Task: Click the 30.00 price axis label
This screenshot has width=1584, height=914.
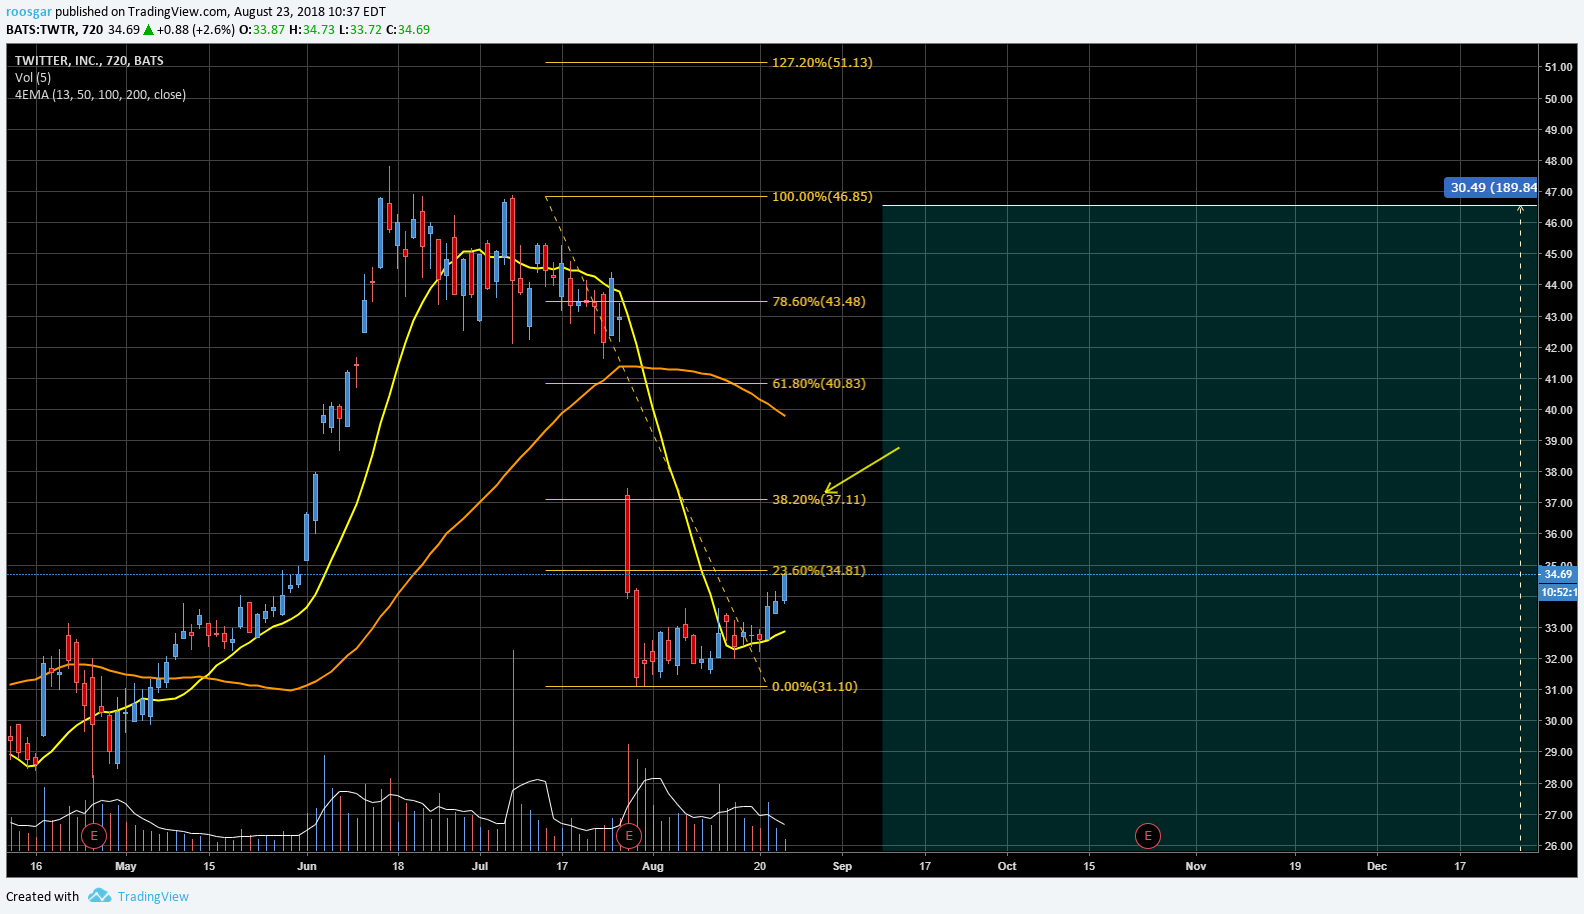Action: (1558, 721)
